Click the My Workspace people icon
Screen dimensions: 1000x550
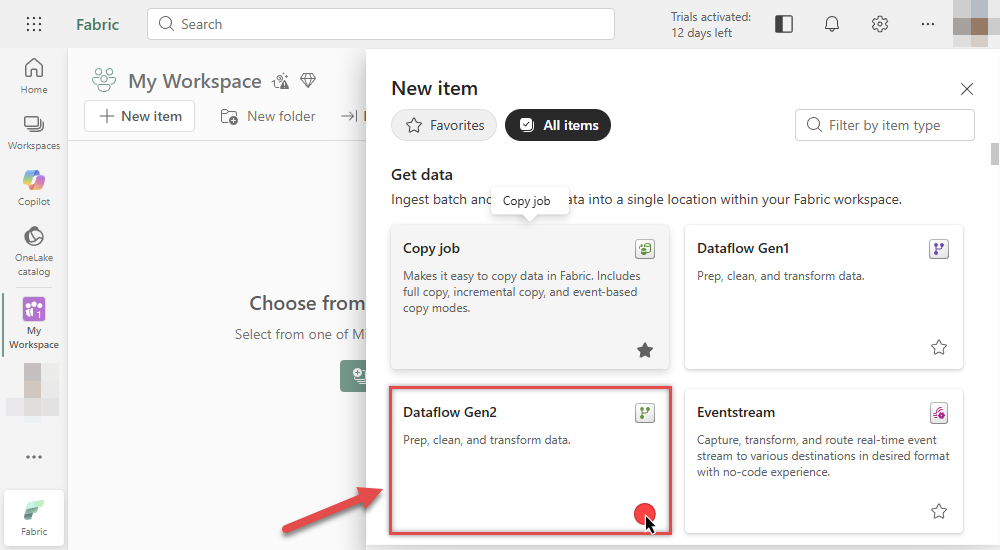click(x=104, y=80)
